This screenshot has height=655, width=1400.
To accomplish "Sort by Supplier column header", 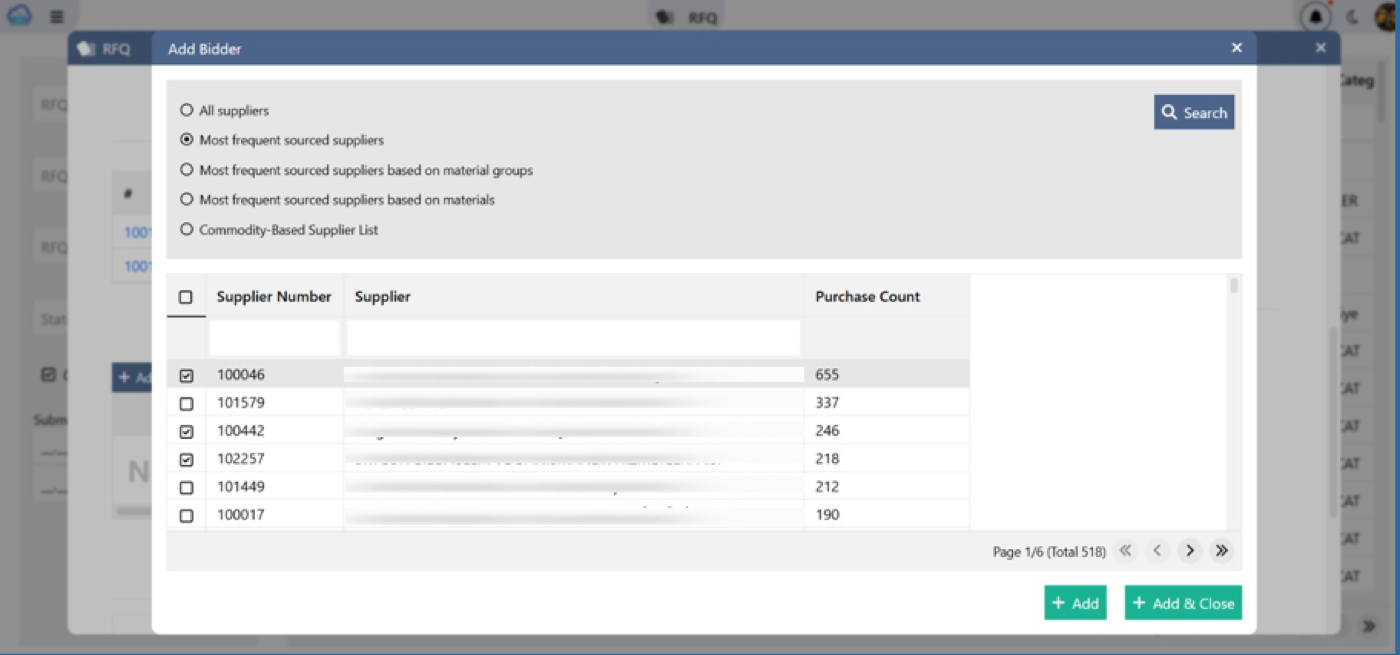I will pos(573,297).
